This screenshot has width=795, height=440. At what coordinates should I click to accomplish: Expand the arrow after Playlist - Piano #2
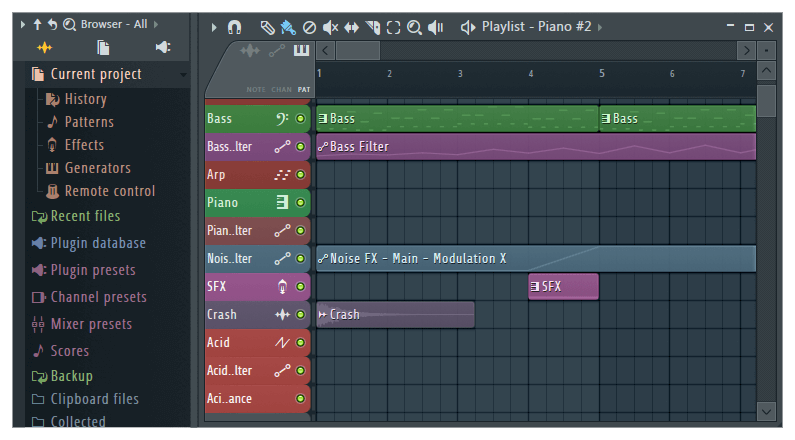click(x=600, y=27)
